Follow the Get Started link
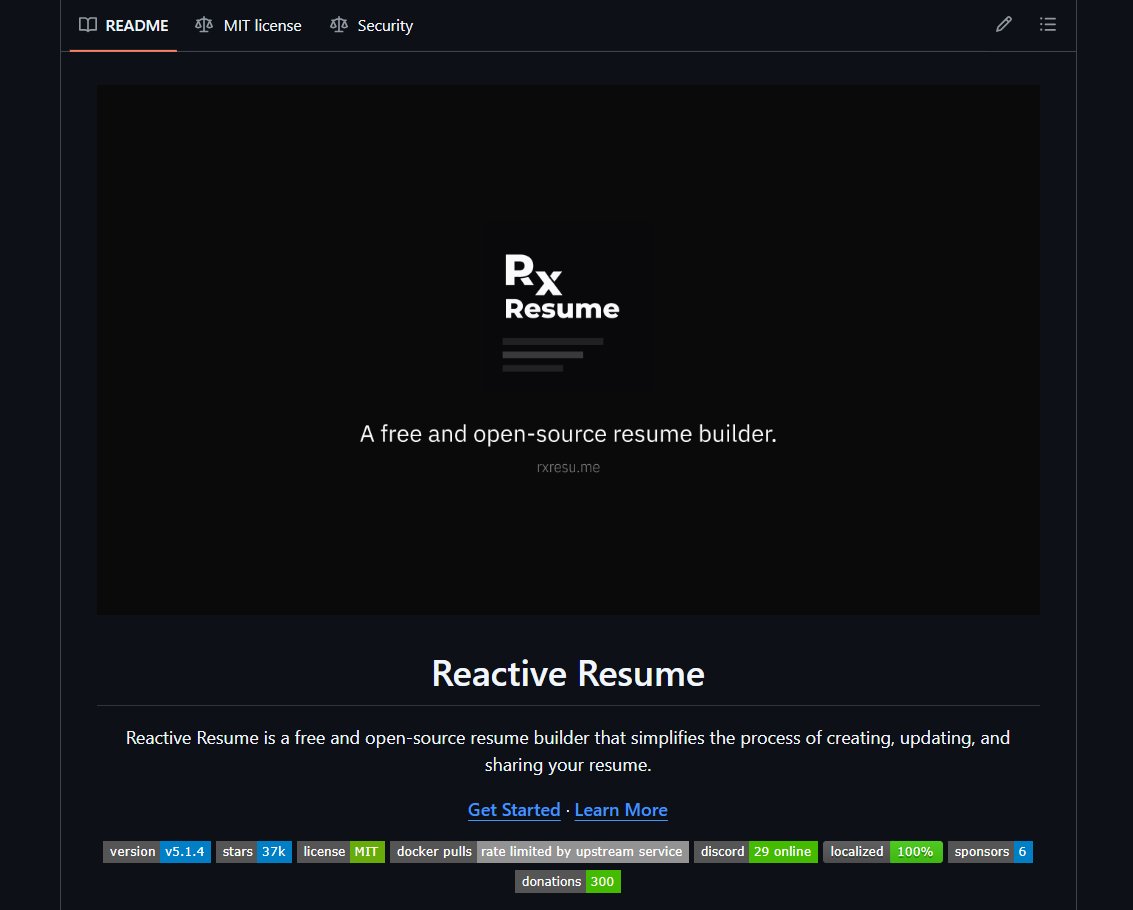1133x910 pixels. [514, 810]
